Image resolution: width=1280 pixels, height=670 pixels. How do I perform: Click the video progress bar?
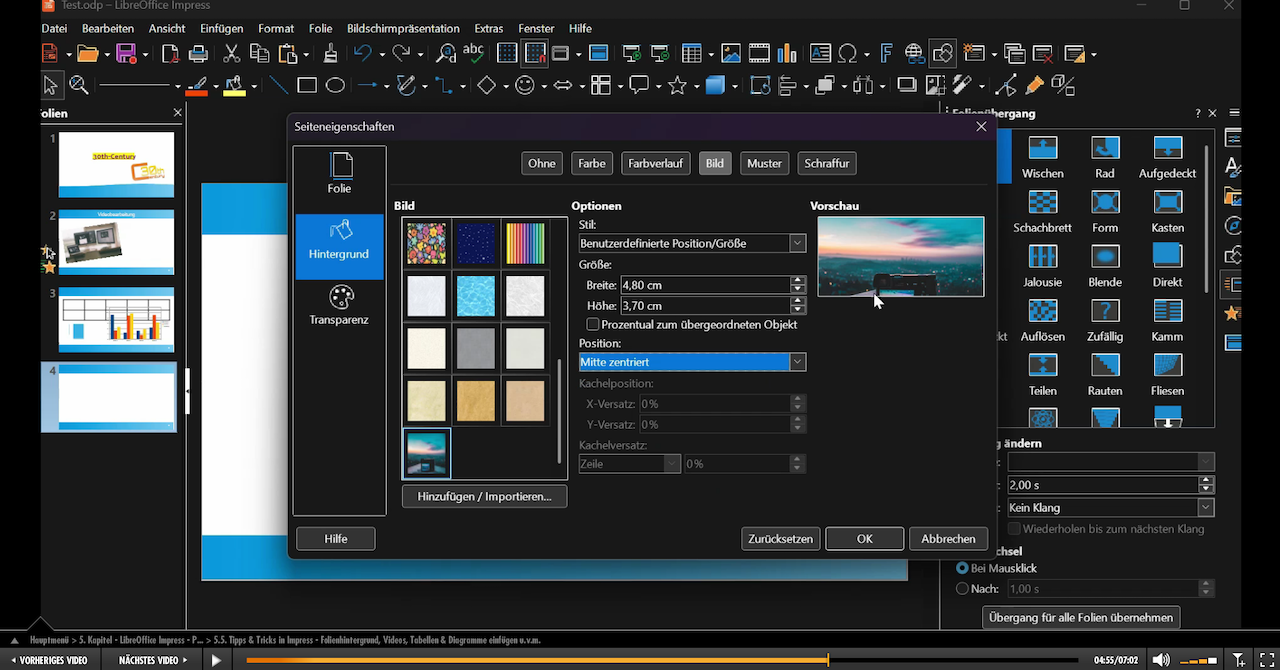(x=662, y=660)
